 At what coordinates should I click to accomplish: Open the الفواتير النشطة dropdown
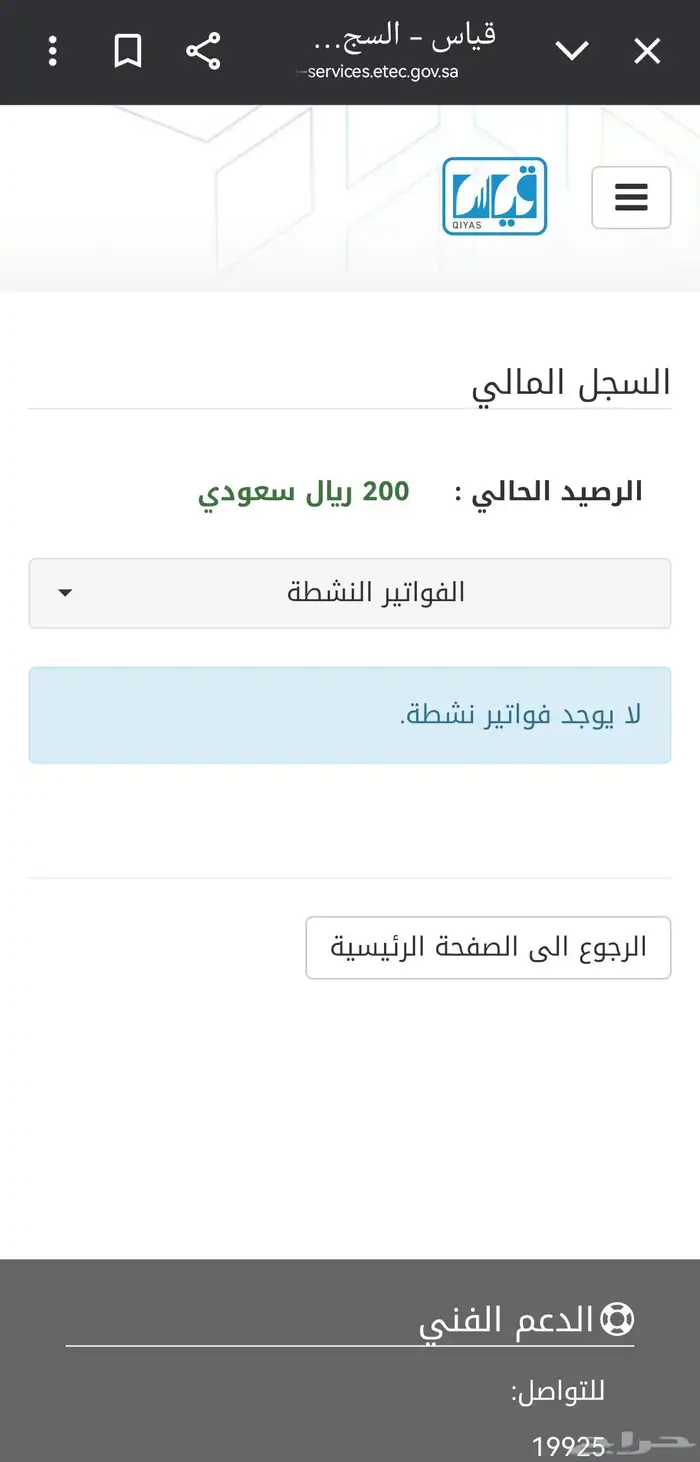(x=350, y=593)
